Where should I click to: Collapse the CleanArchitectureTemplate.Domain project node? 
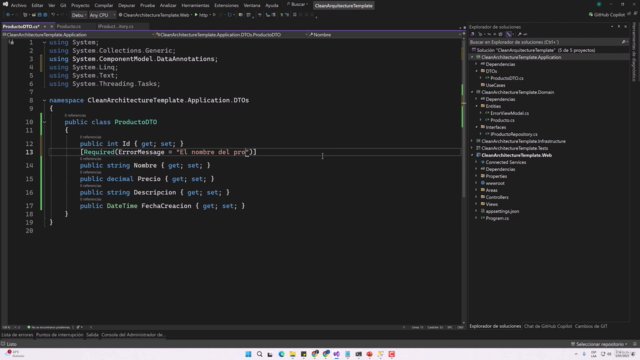click(472, 93)
